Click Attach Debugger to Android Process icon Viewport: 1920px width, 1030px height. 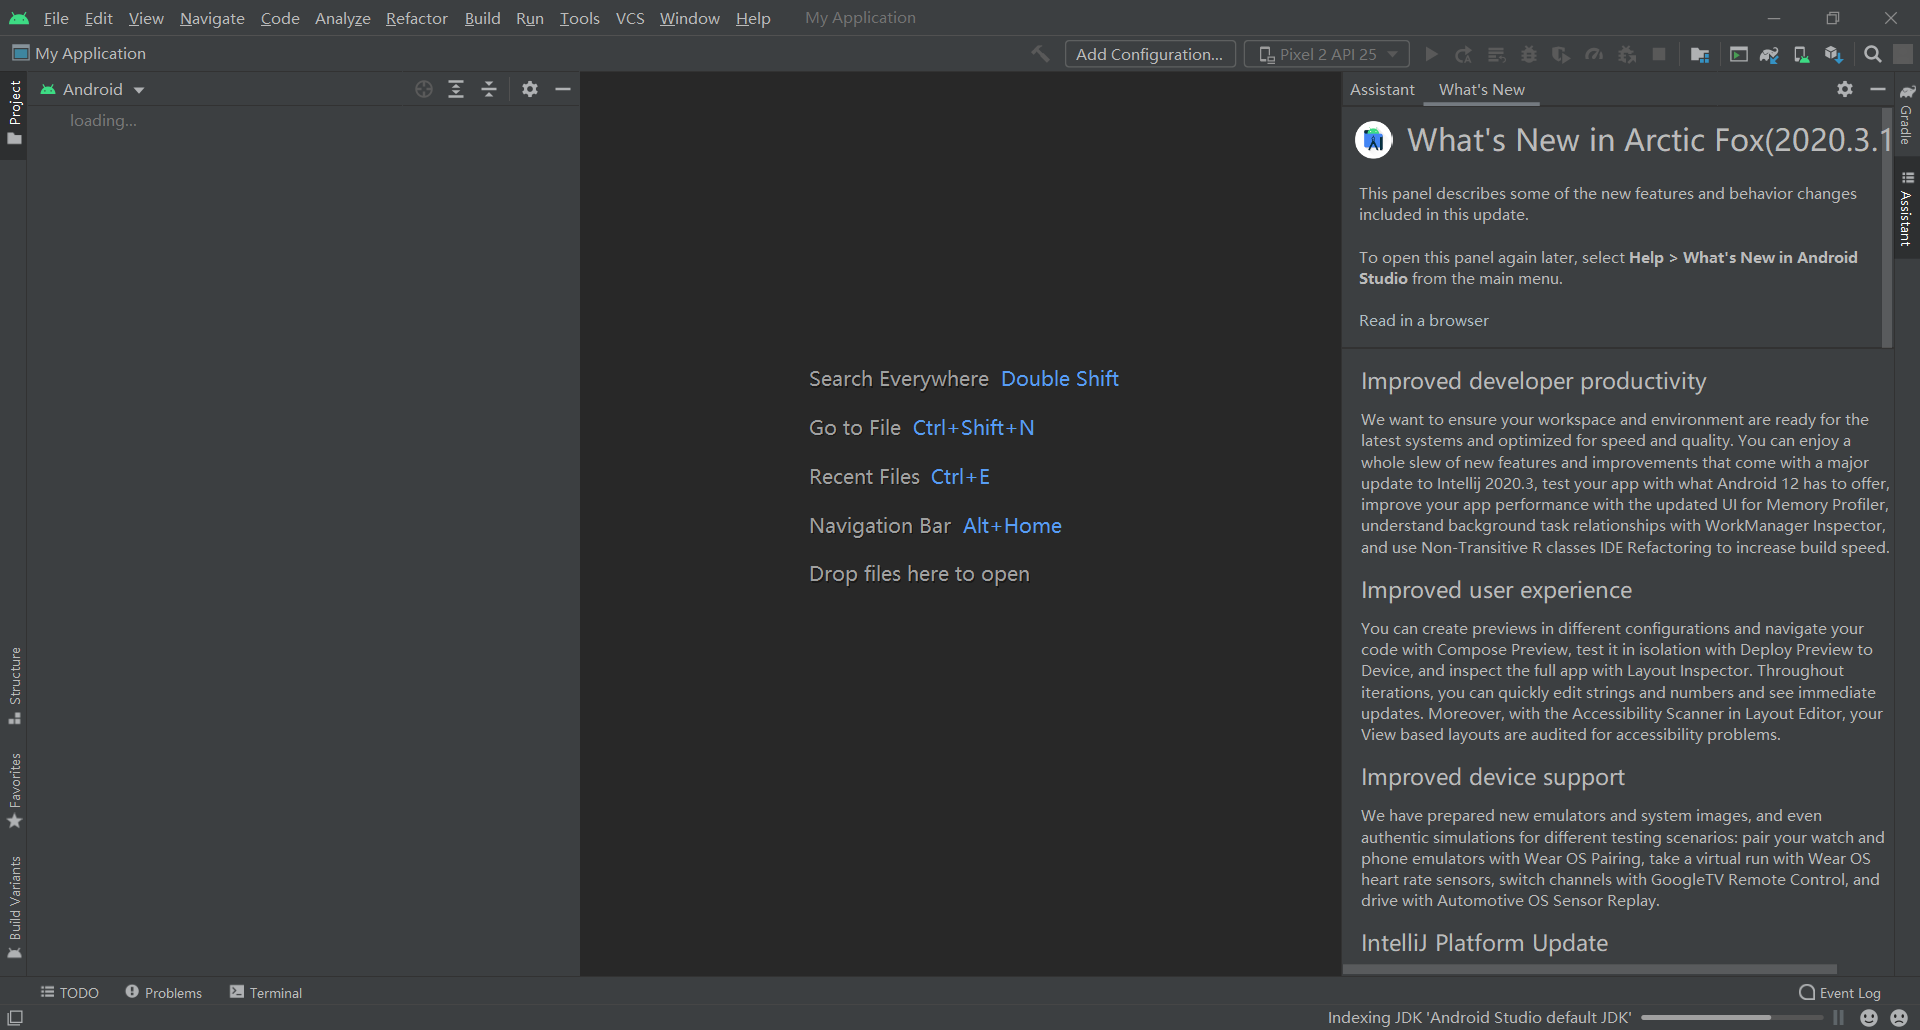point(1627,54)
